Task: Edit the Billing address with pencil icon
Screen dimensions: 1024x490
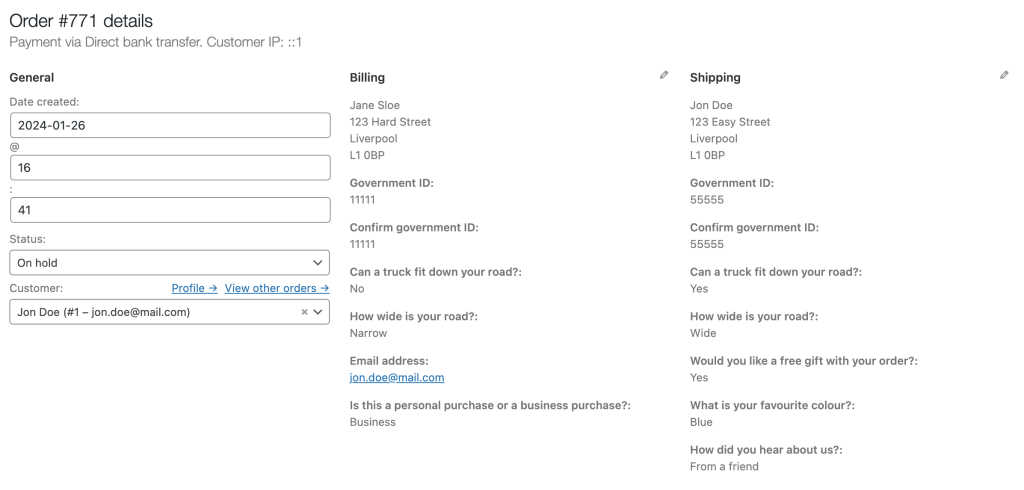Action: pos(664,75)
